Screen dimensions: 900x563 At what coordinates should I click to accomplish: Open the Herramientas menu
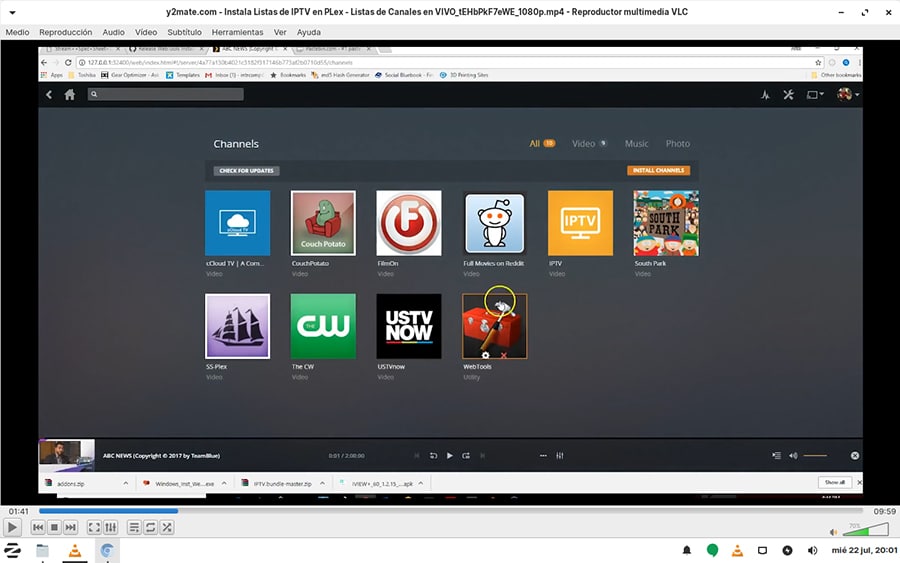[x=237, y=32]
